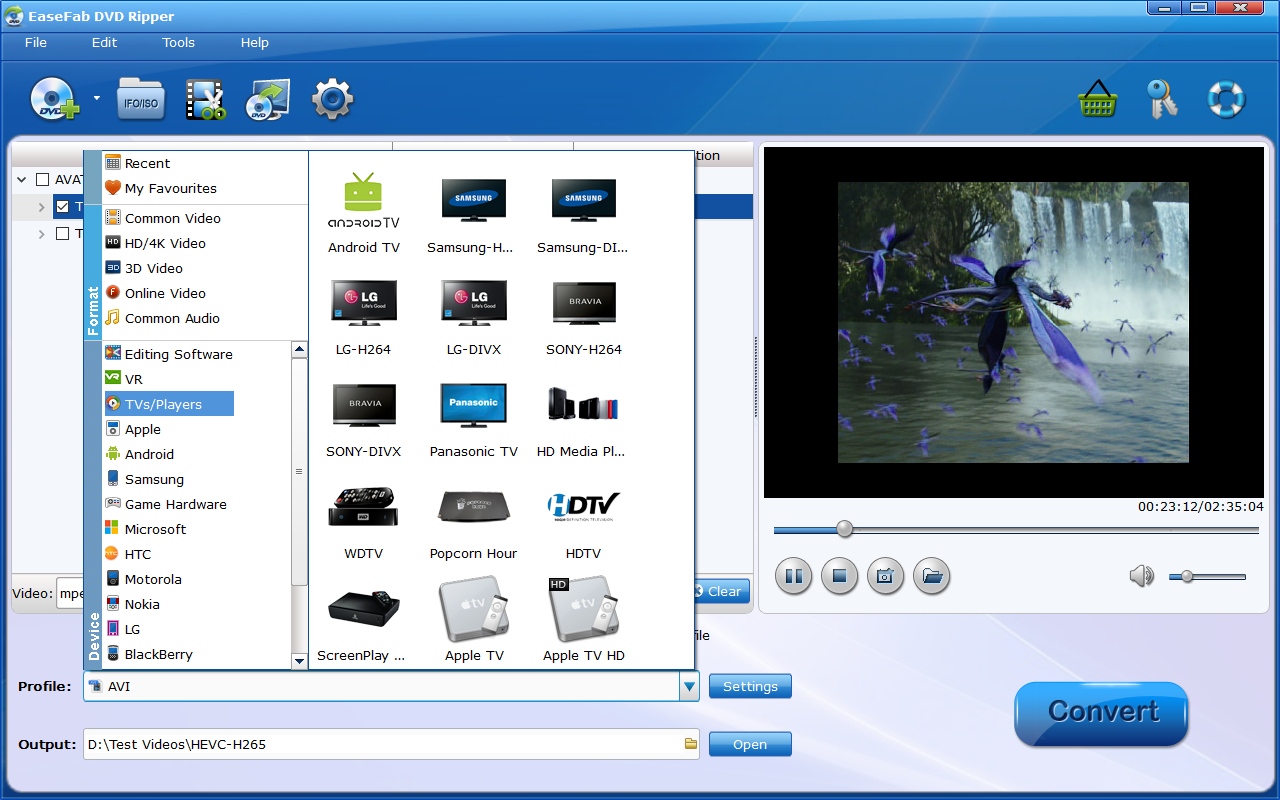Select the Common Audio category

click(x=162, y=318)
